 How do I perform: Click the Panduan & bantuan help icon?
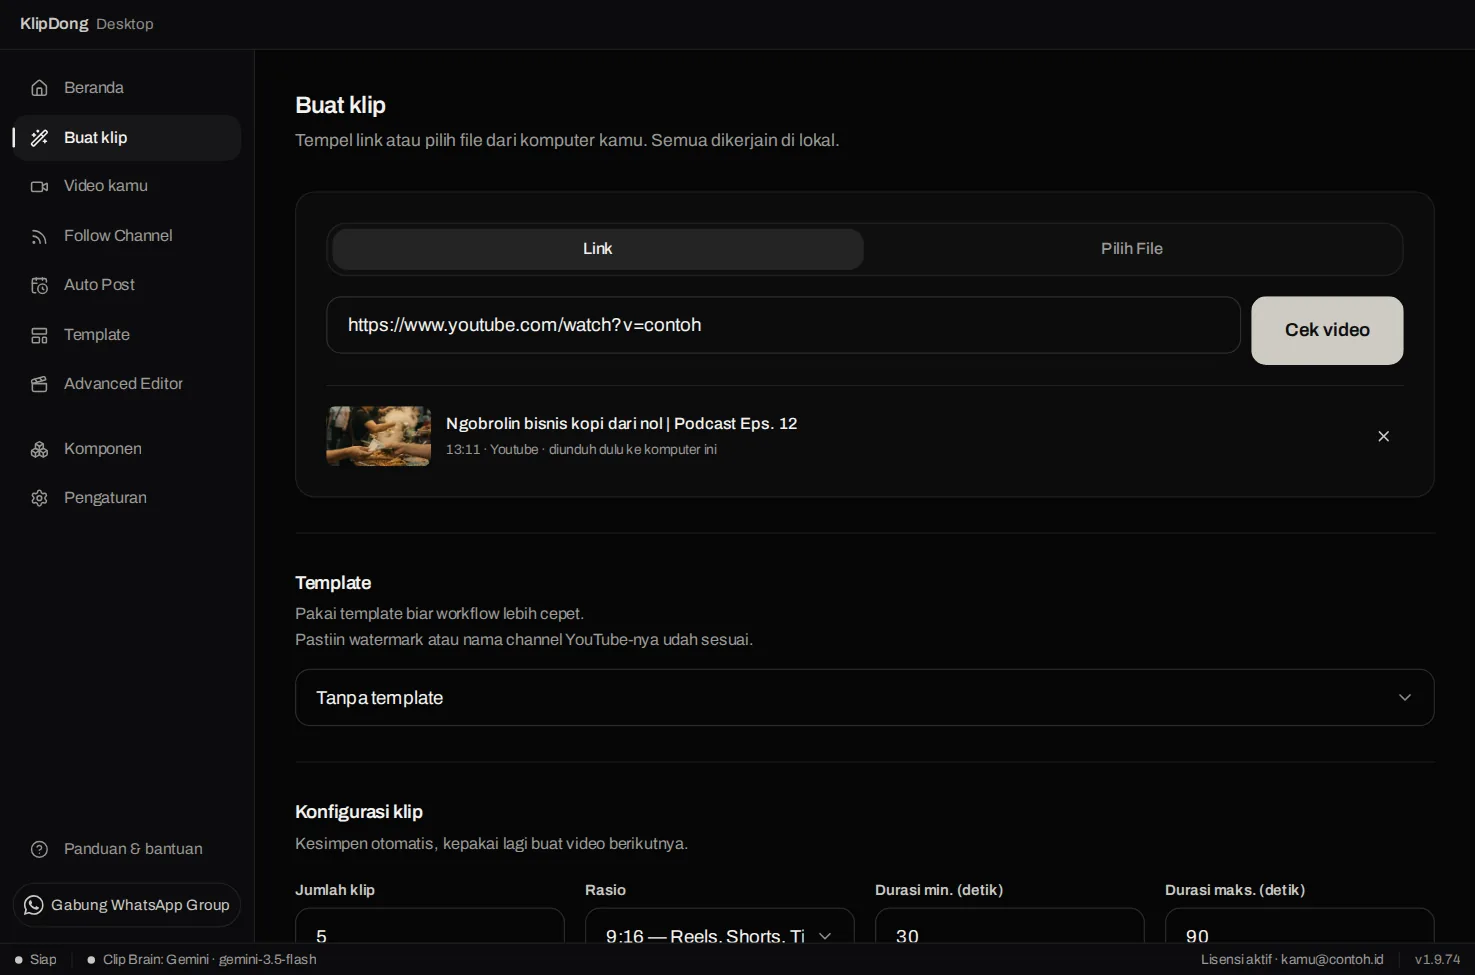tap(39, 849)
